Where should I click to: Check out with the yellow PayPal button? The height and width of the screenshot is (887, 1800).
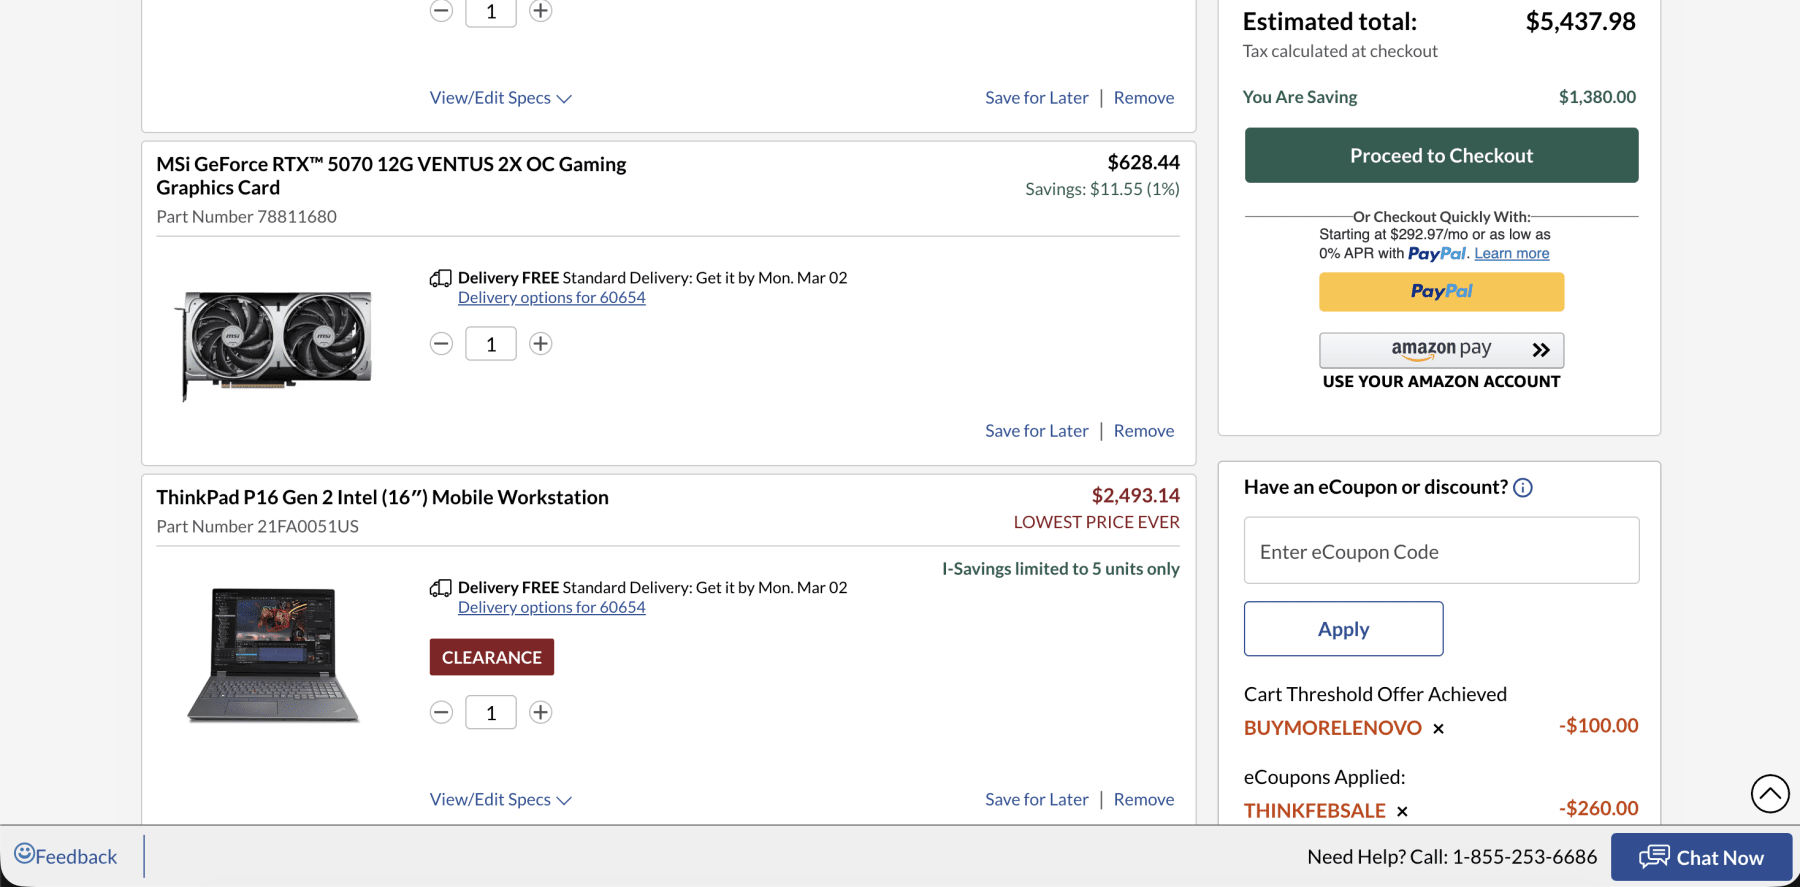click(1441, 292)
